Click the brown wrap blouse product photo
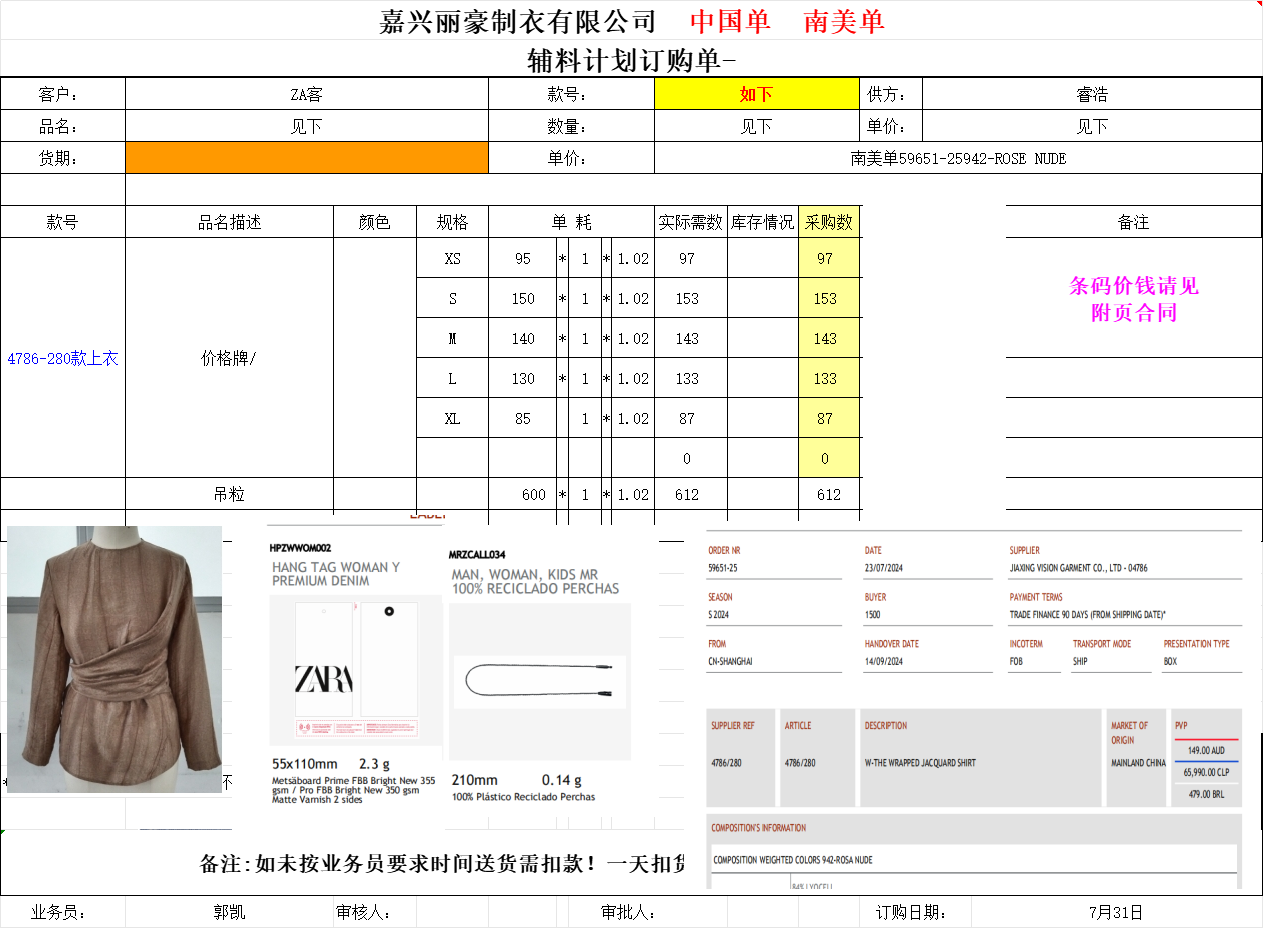1263x928 pixels. [114, 659]
